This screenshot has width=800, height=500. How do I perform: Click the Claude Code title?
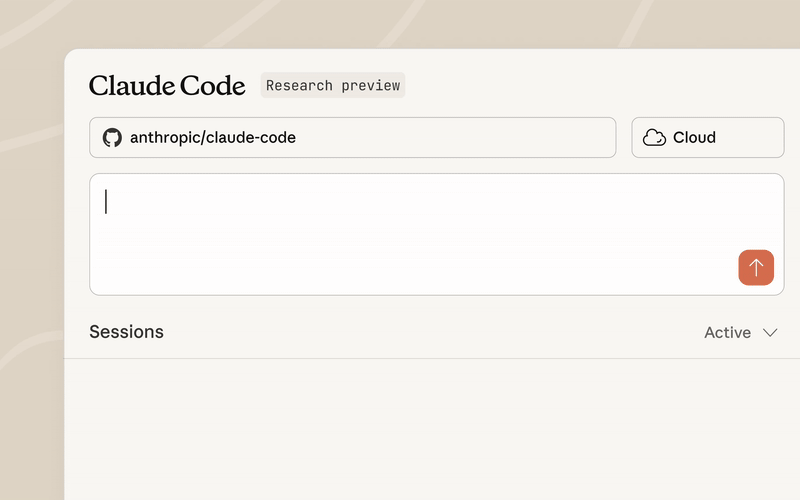[167, 86]
